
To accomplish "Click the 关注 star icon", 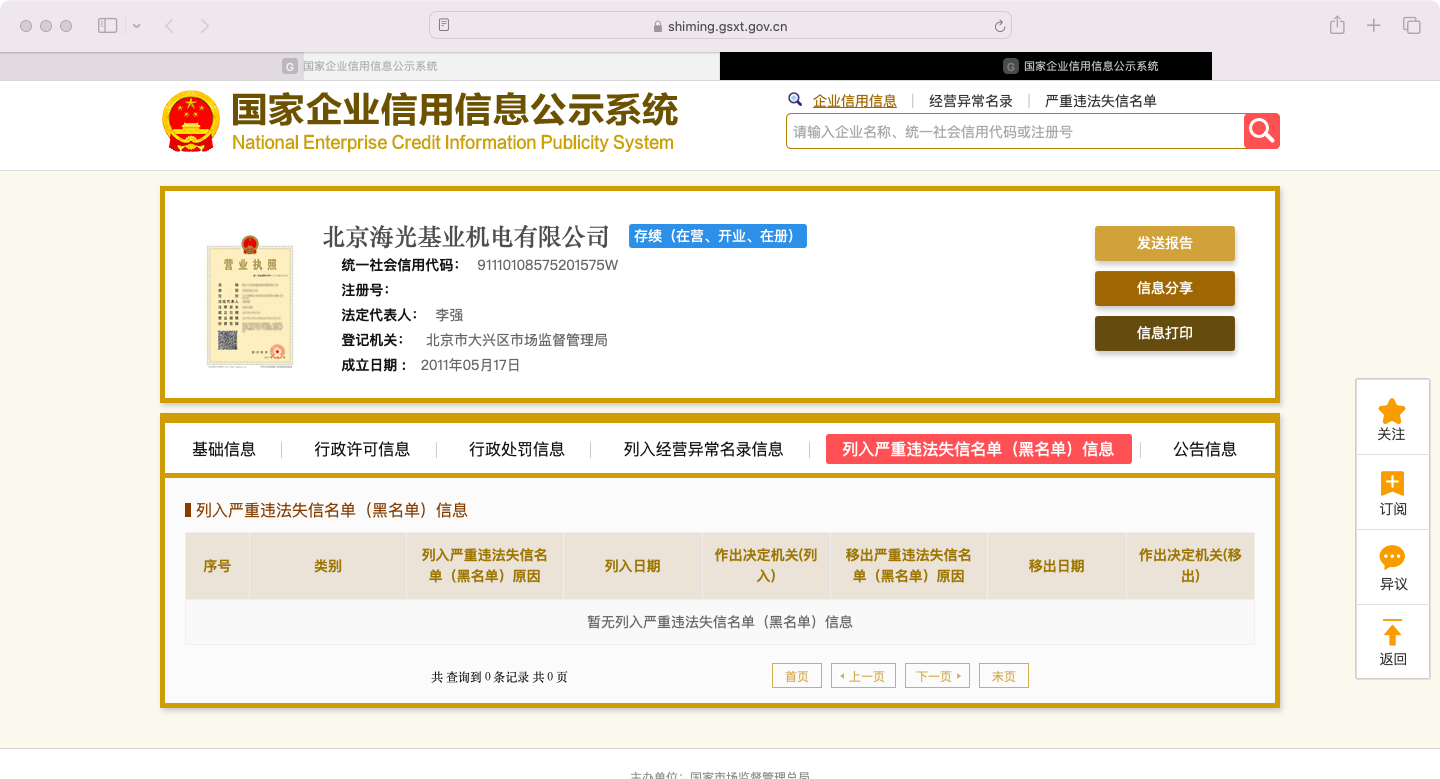I will pos(1392,410).
